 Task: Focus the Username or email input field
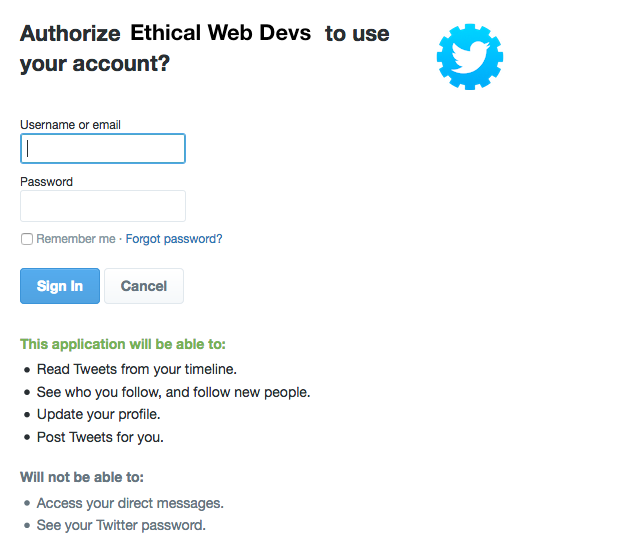pyautogui.click(x=103, y=148)
